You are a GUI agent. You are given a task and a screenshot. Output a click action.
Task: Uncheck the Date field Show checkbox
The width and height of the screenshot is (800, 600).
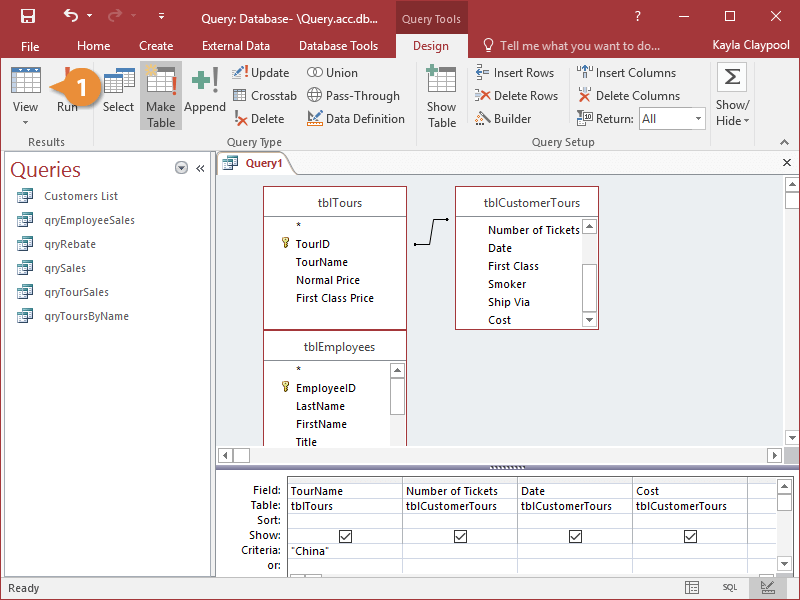575,536
